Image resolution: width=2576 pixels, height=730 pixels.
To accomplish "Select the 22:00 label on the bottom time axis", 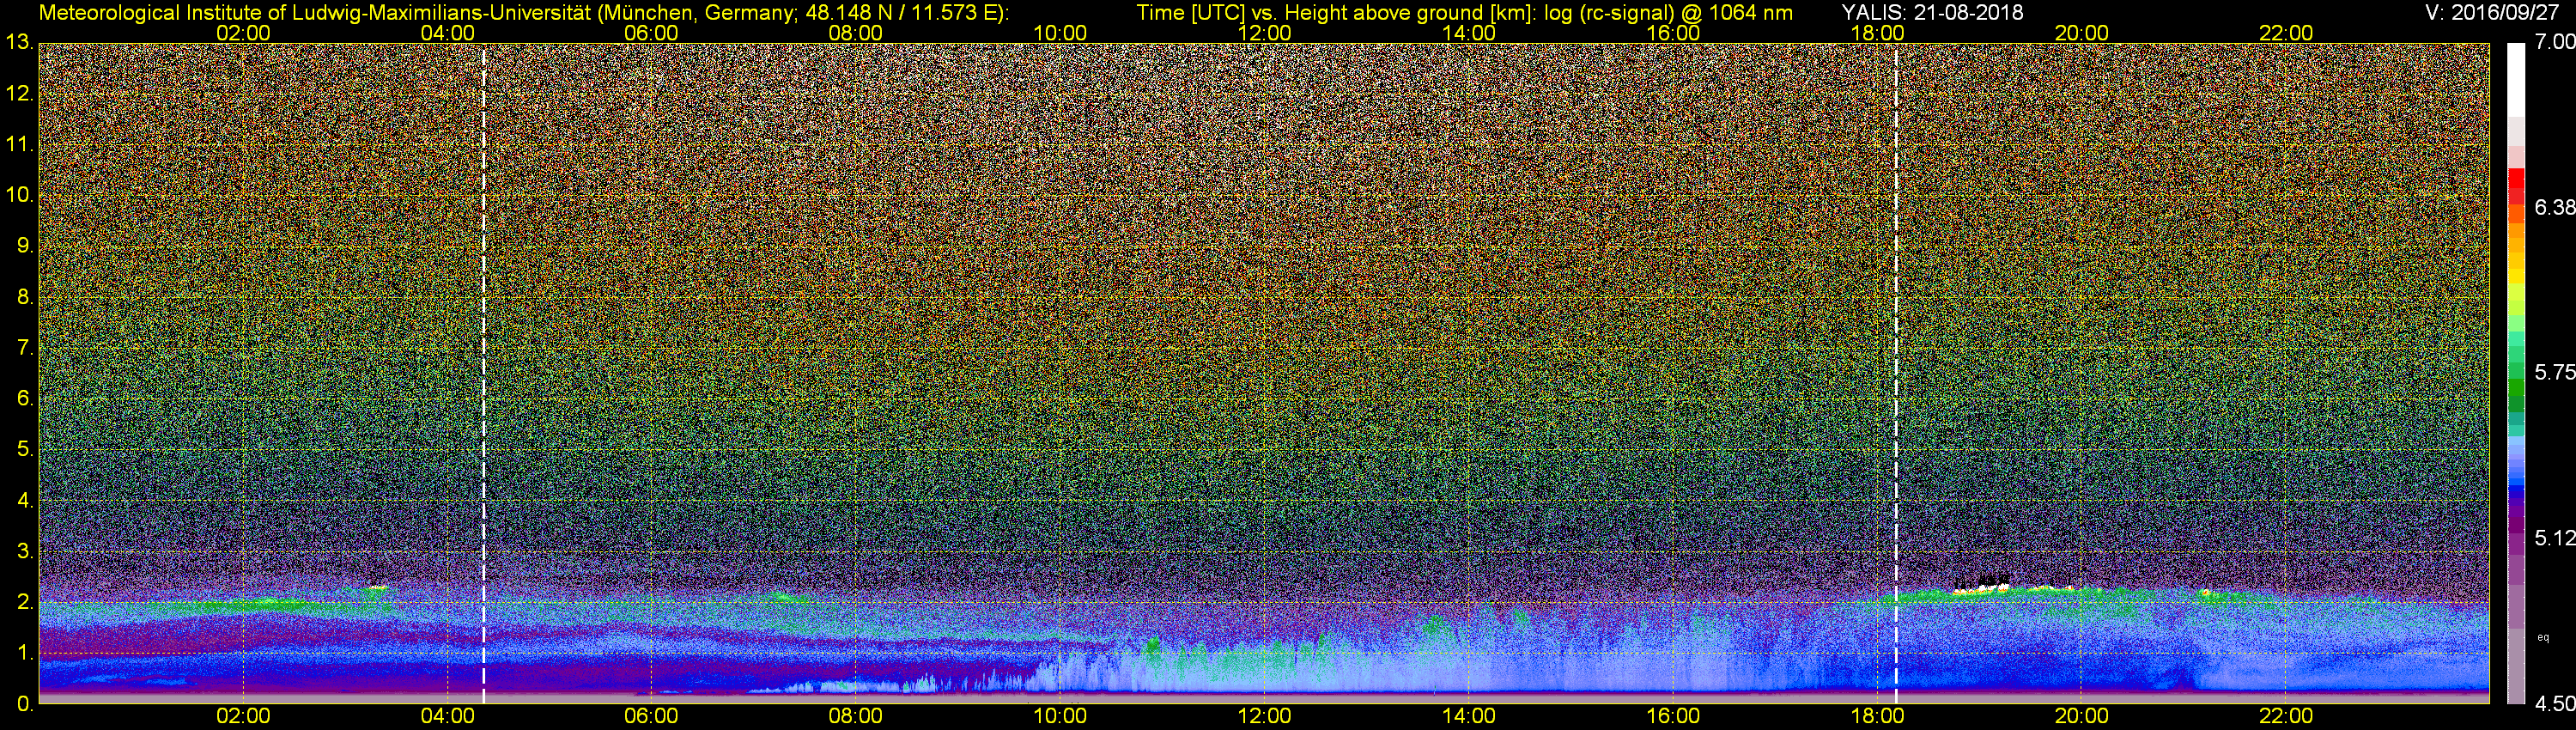I will point(2286,716).
